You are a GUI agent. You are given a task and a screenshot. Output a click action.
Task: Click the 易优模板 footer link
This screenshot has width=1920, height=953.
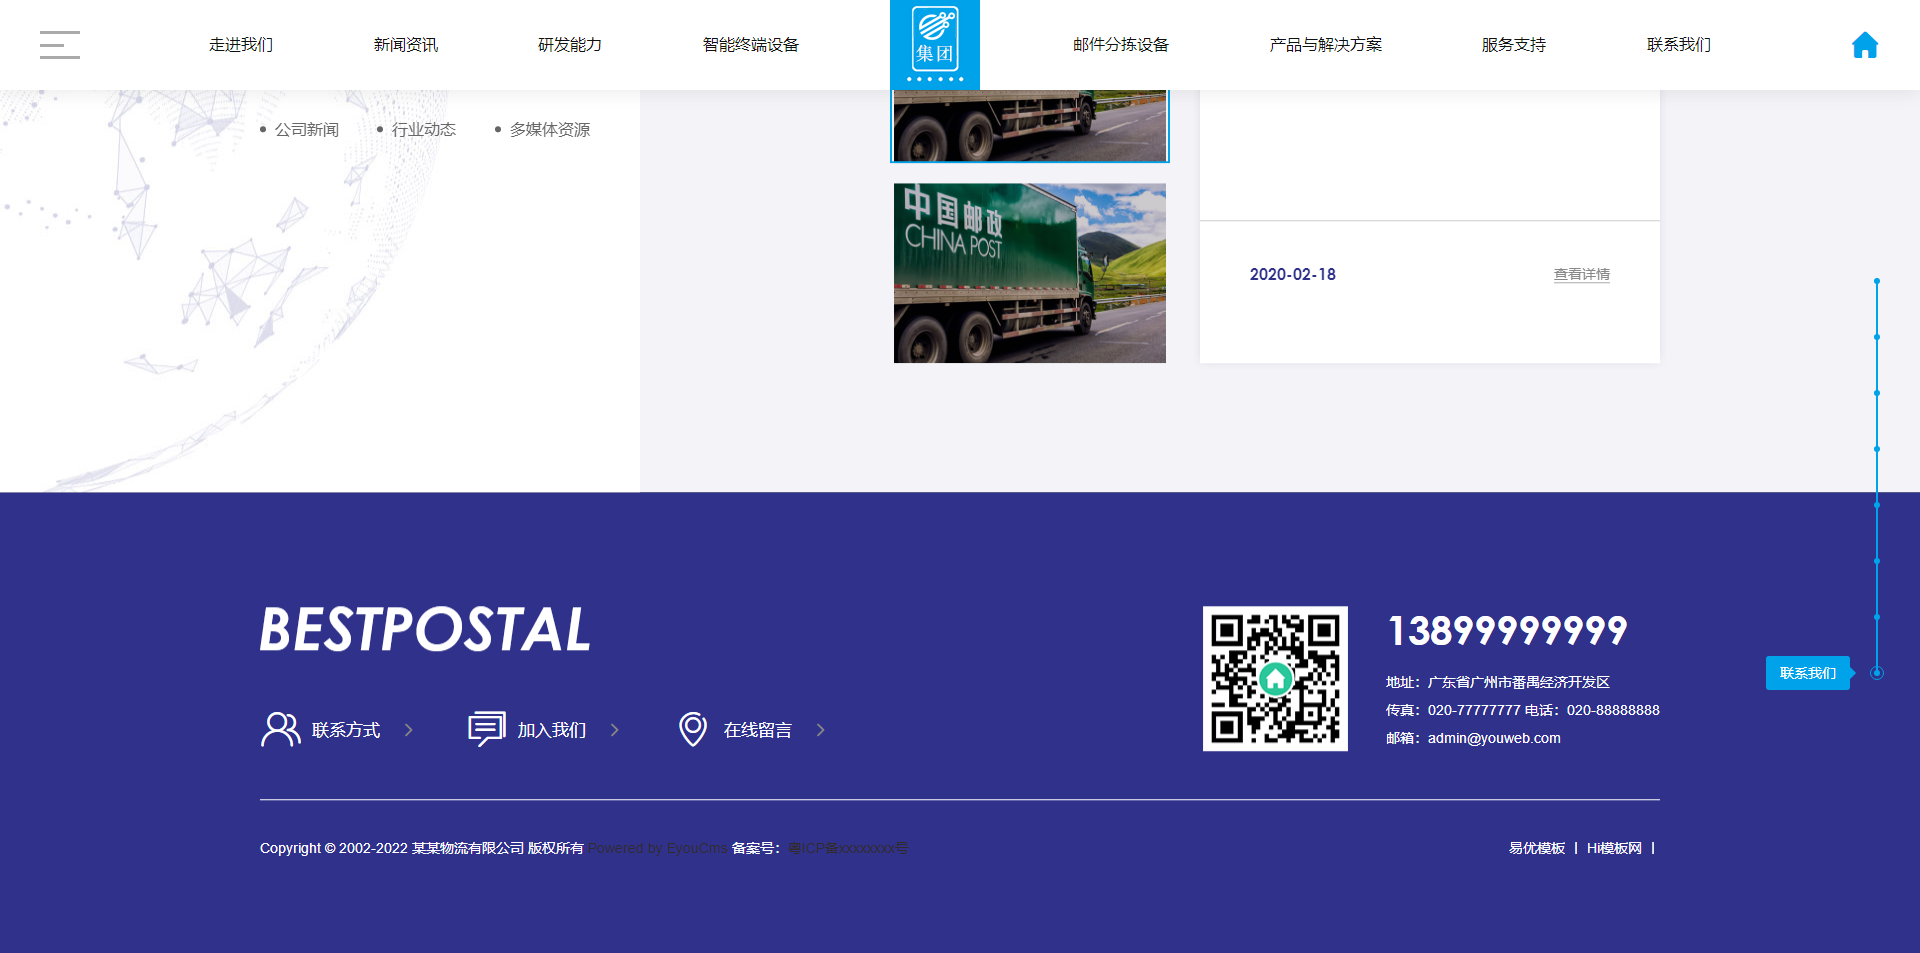[x=1537, y=848]
